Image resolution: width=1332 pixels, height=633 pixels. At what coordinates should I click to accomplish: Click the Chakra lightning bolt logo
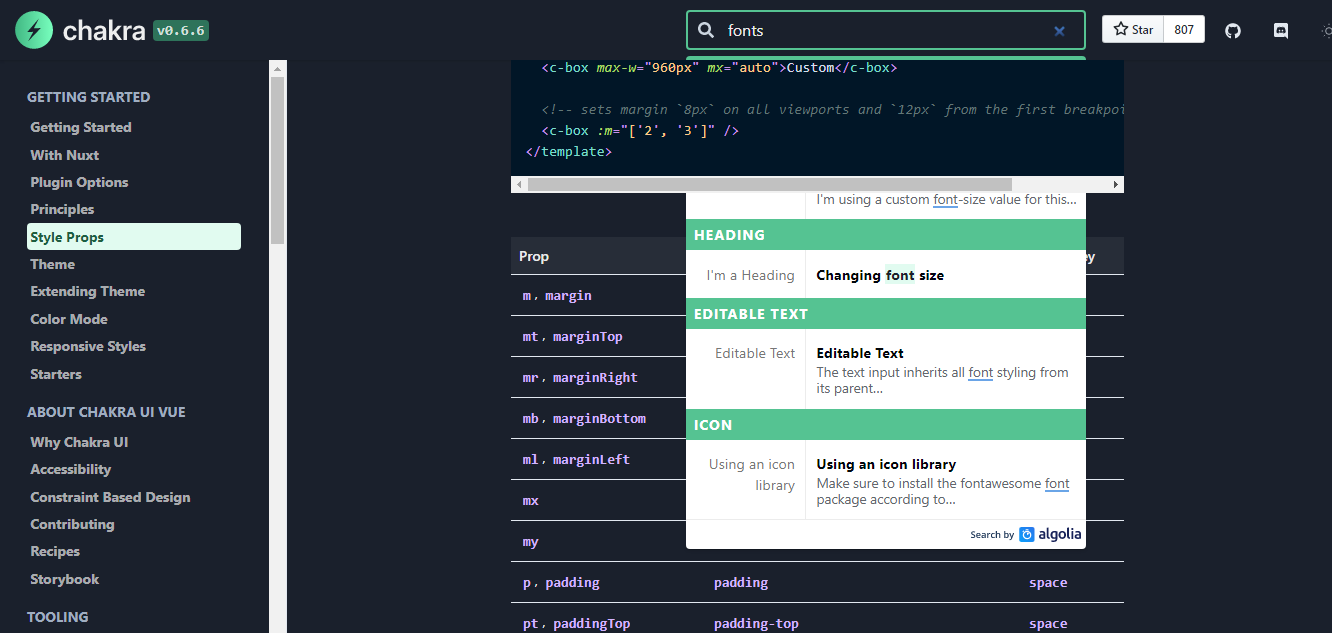(x=34, y=30)
